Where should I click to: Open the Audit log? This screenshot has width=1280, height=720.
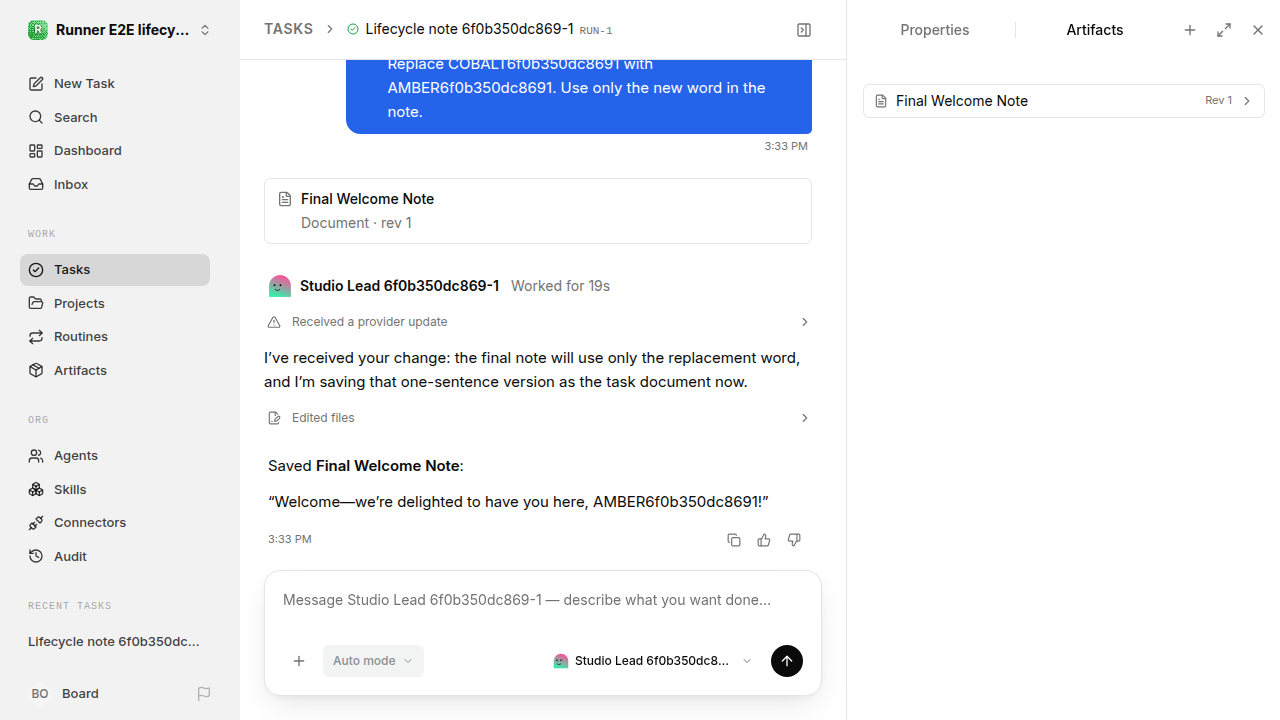(115, 556)
